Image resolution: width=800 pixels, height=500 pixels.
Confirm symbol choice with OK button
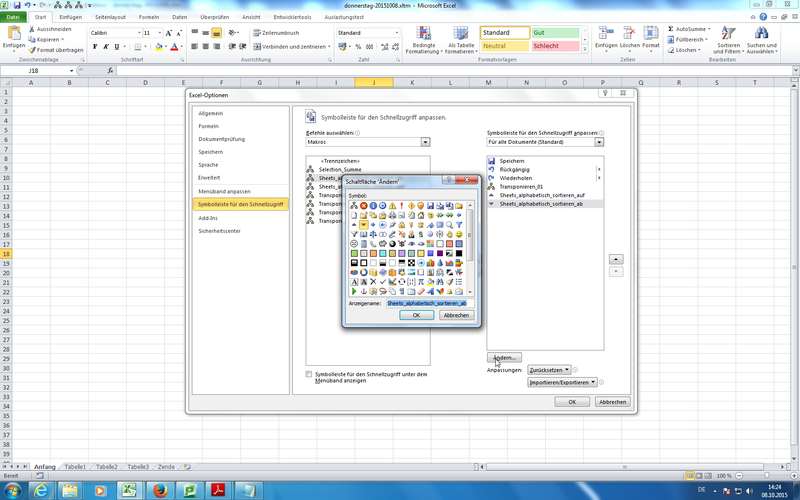pos(416,315)
